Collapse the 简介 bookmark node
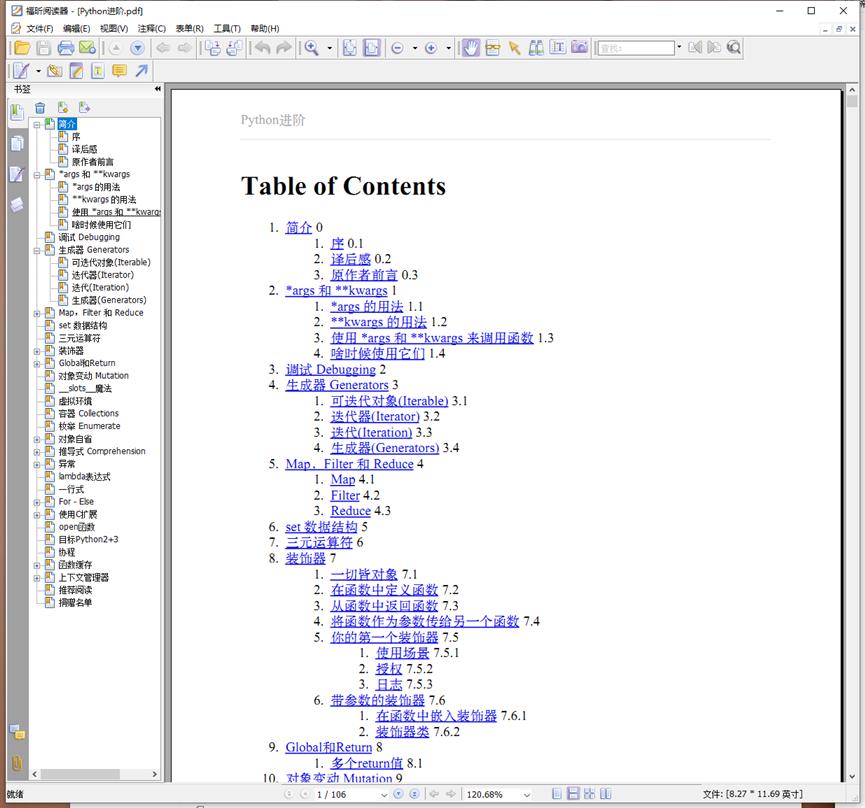Image resolution: width=865 pixels, height=808 pixels. [x=37, y=125]
